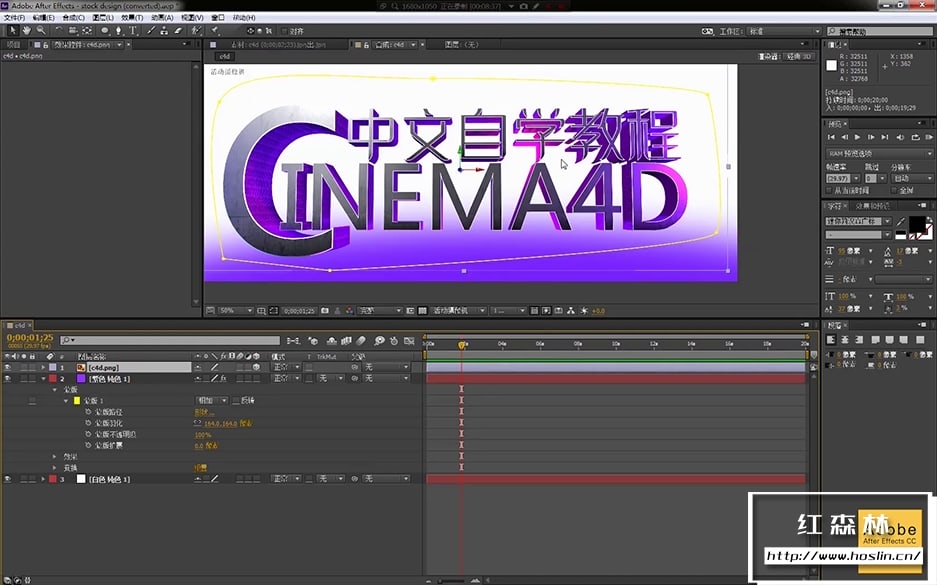This screenshot has height=585, width=937.
Task: Select the Type text tool
Action: pos(133,30)
